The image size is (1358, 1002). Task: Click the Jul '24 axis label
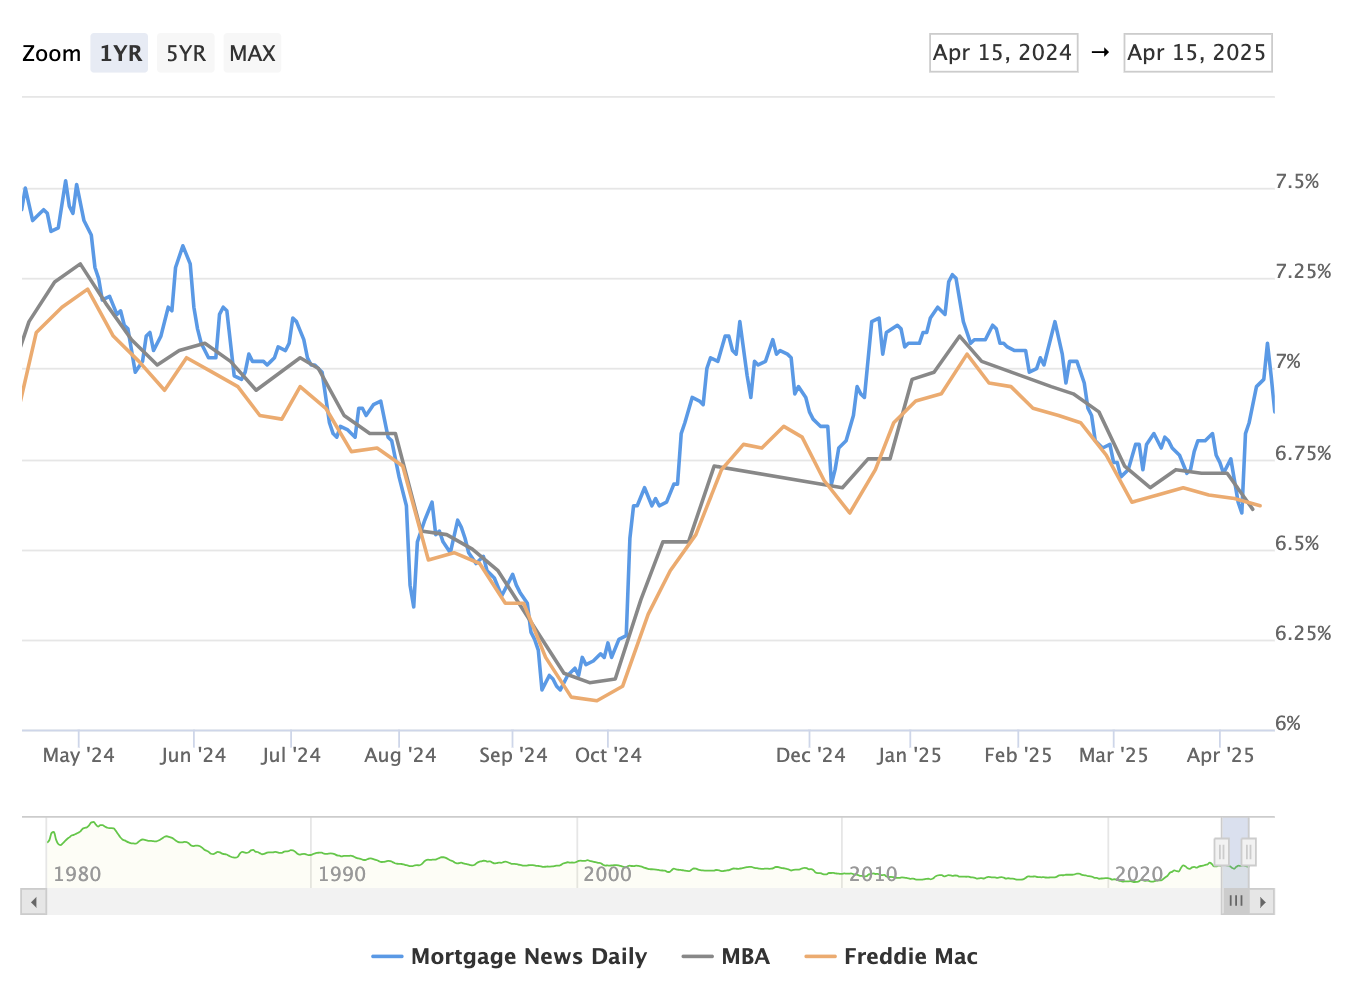click(x=291, y=756)
